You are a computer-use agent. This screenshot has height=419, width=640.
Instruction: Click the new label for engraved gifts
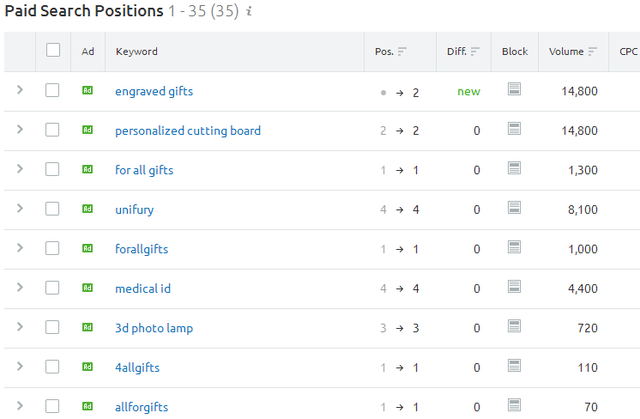469,91
